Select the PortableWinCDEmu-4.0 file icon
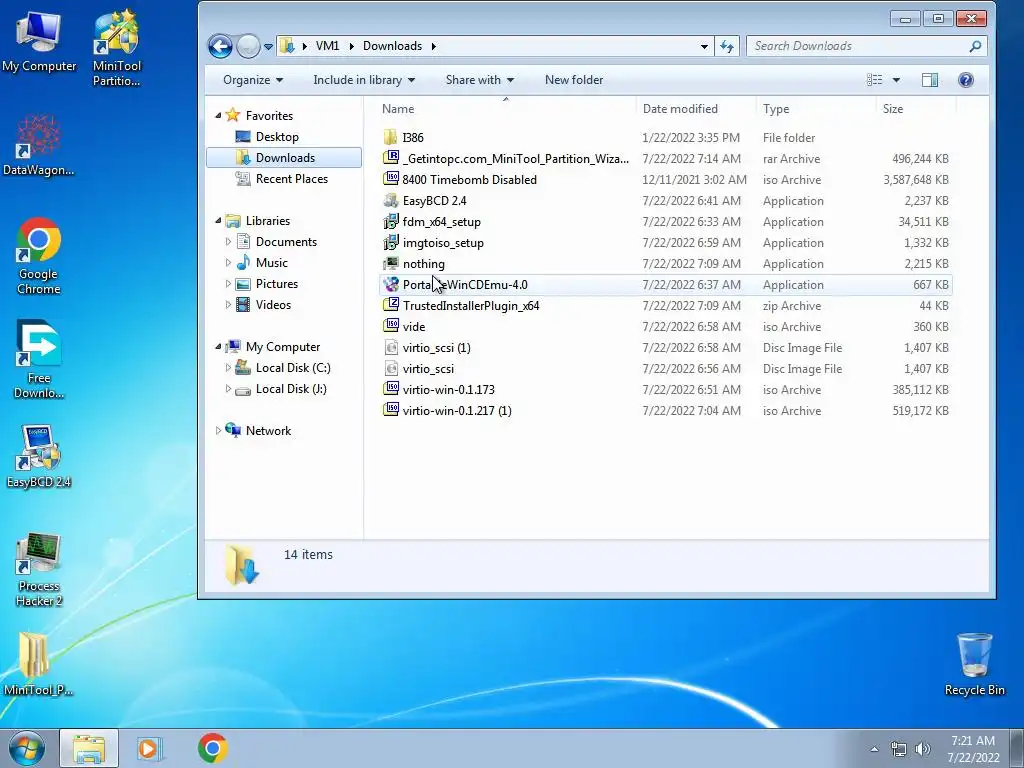Image resolution: width=1024 pixels, height=768 pixels. (391, 284)
